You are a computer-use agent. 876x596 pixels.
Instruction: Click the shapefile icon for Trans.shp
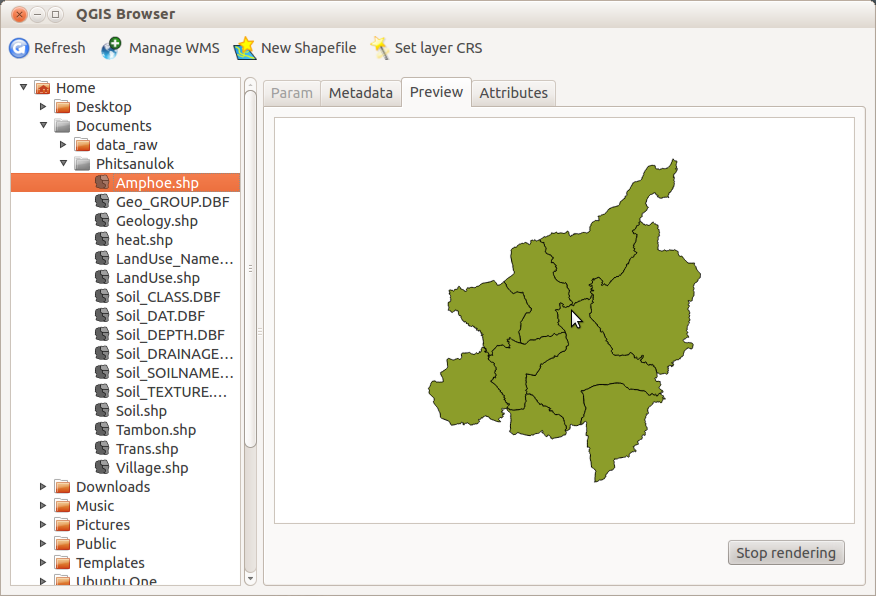tap(101, 448)
